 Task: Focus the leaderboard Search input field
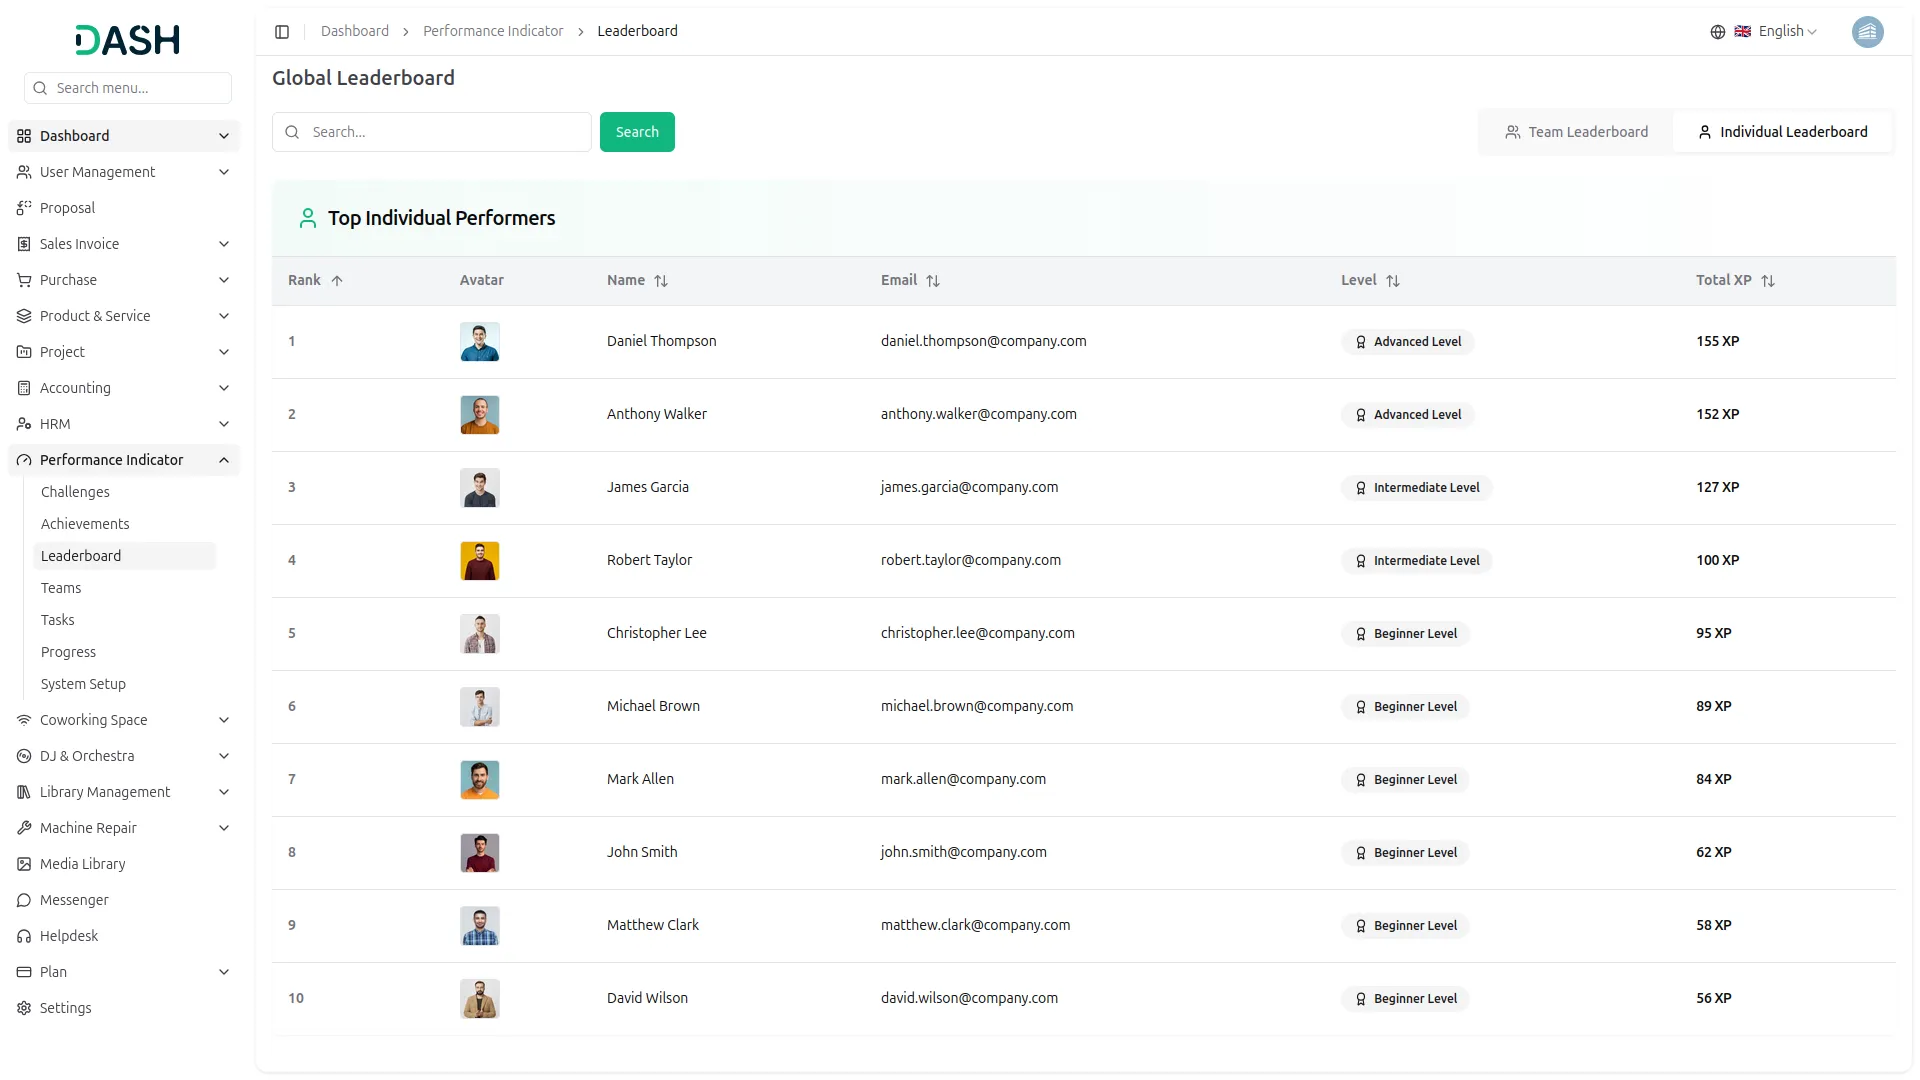(x=445, y=132)
